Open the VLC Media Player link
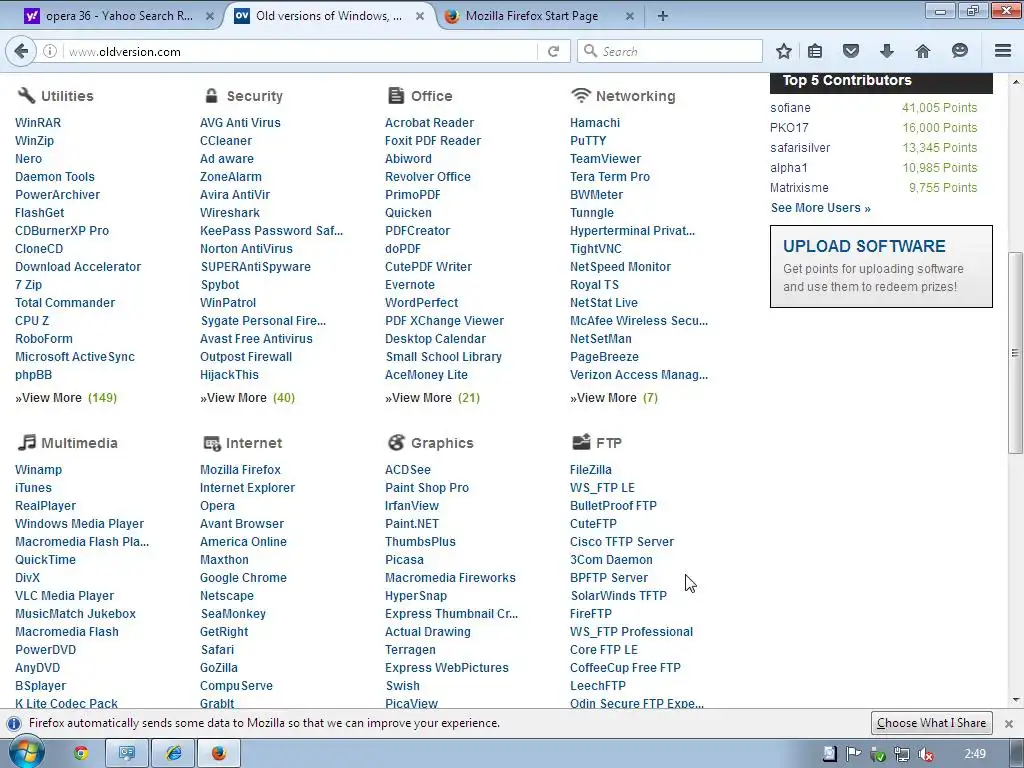This screenshot has width=1024, height=768. click(65, 596)
